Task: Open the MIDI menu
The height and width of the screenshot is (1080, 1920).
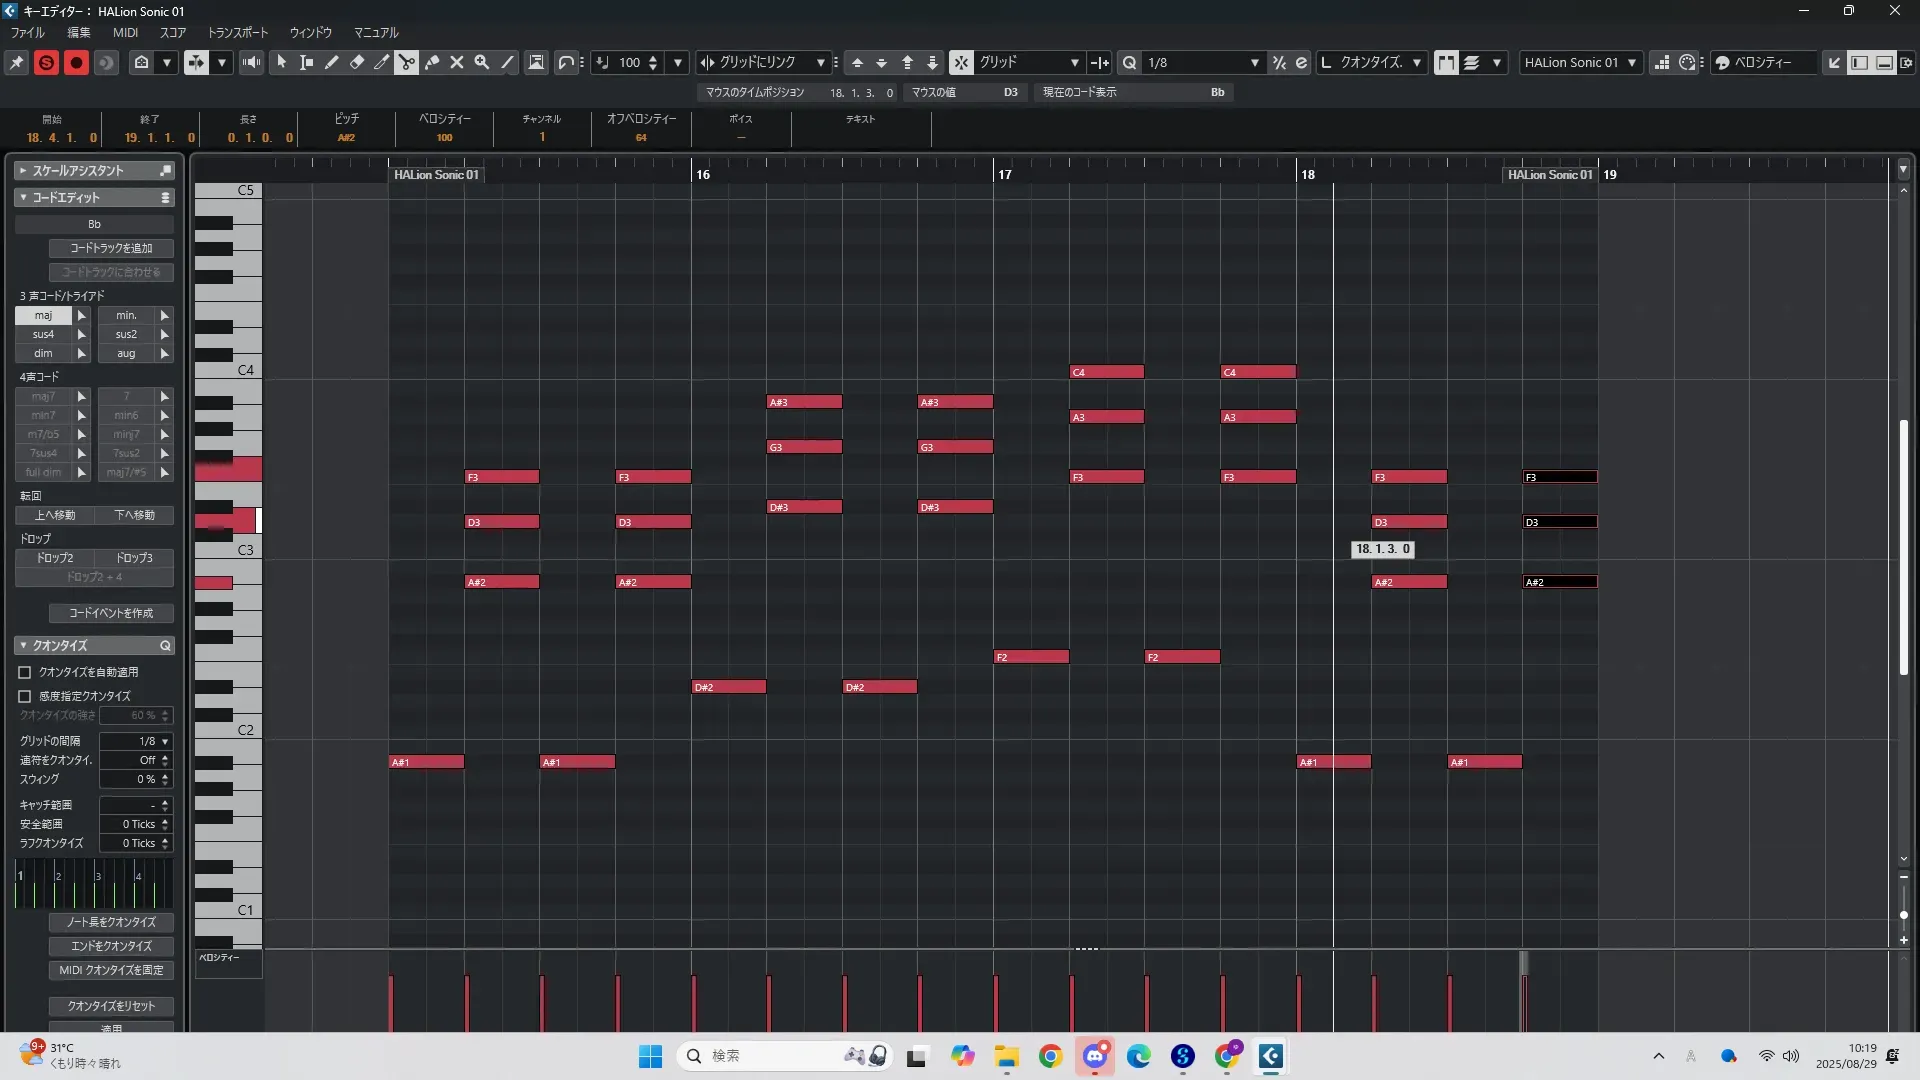Action: pos(125,33)
